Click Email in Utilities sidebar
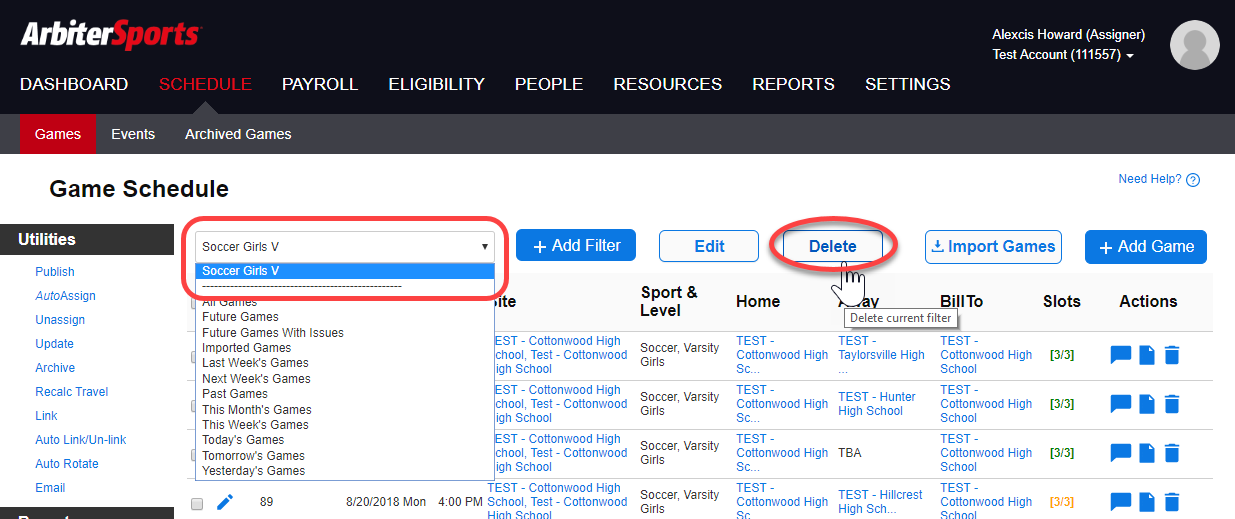The image size is (1235, 519). pos(50,488)
